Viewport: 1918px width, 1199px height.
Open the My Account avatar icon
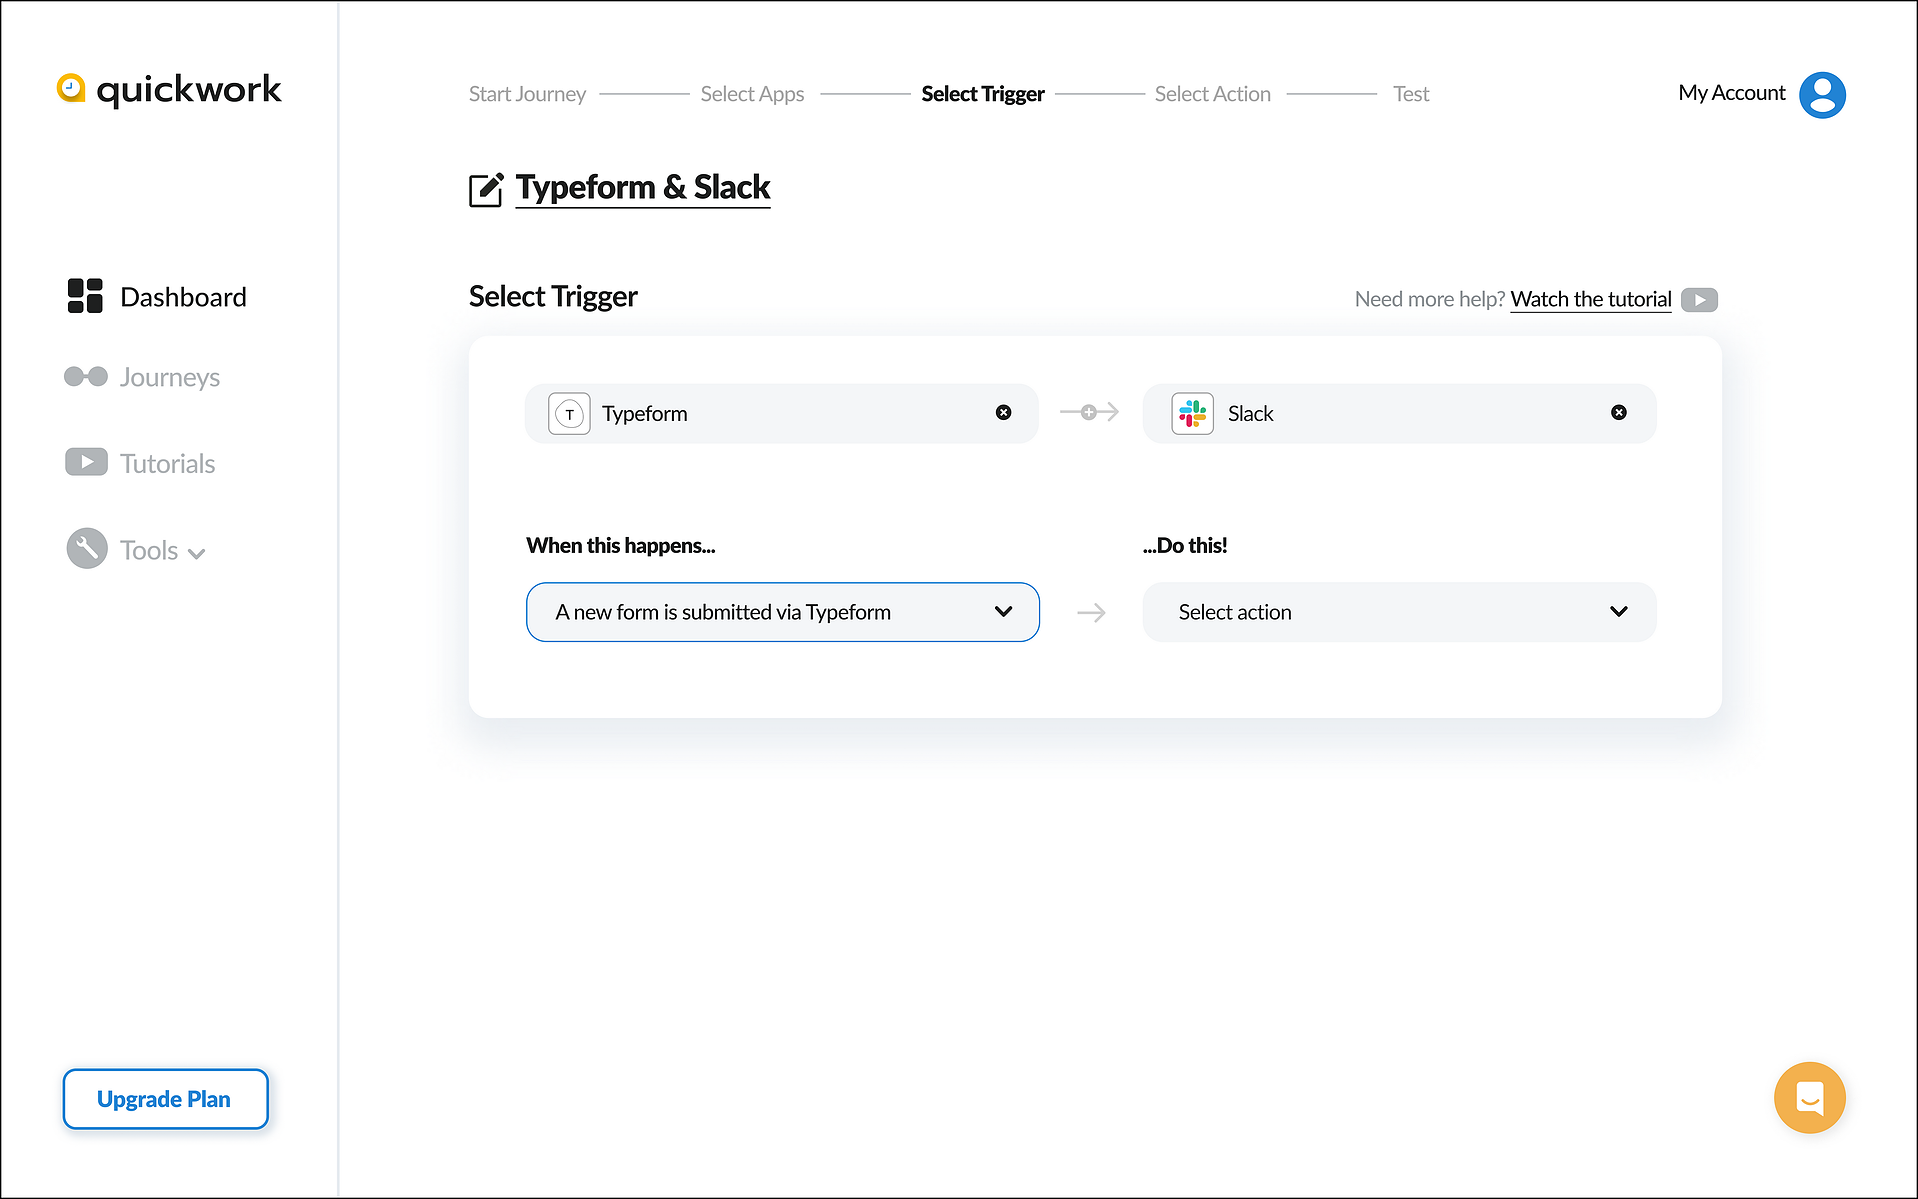click(x=1822, y=95)
